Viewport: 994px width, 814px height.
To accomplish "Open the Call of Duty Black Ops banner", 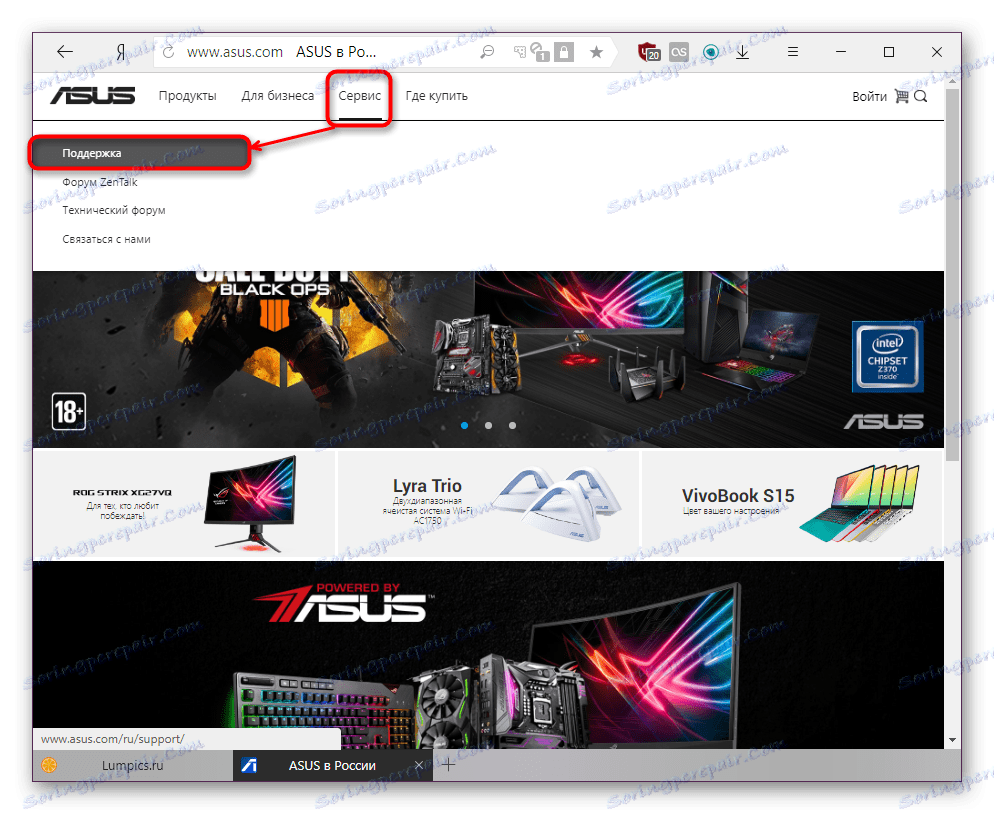I will (488, 359).
